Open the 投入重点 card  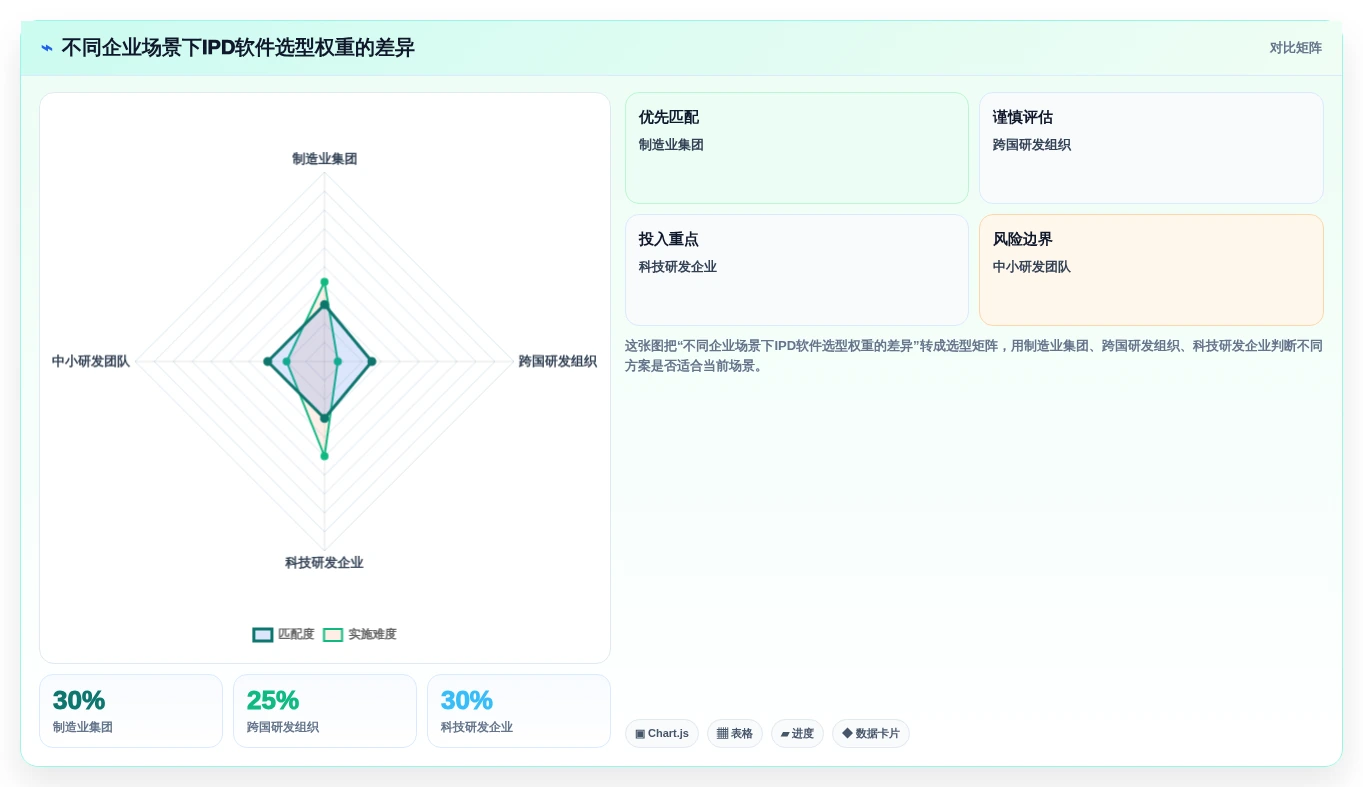[x=797, y=270]
